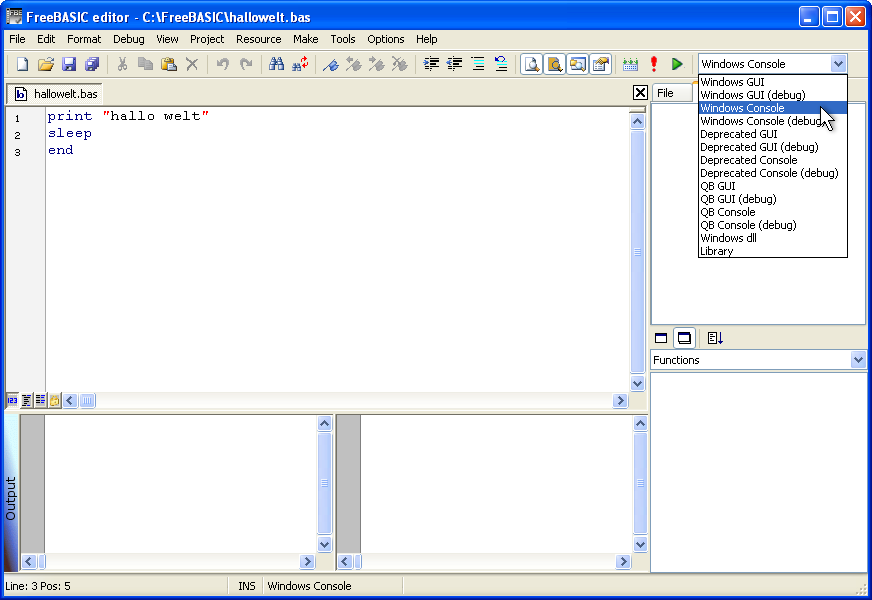Image resolution: width=872 pixels, height=600 pixels.
Task: Click editor vertical scrollbar down arrow
Action: click(637, 383)
